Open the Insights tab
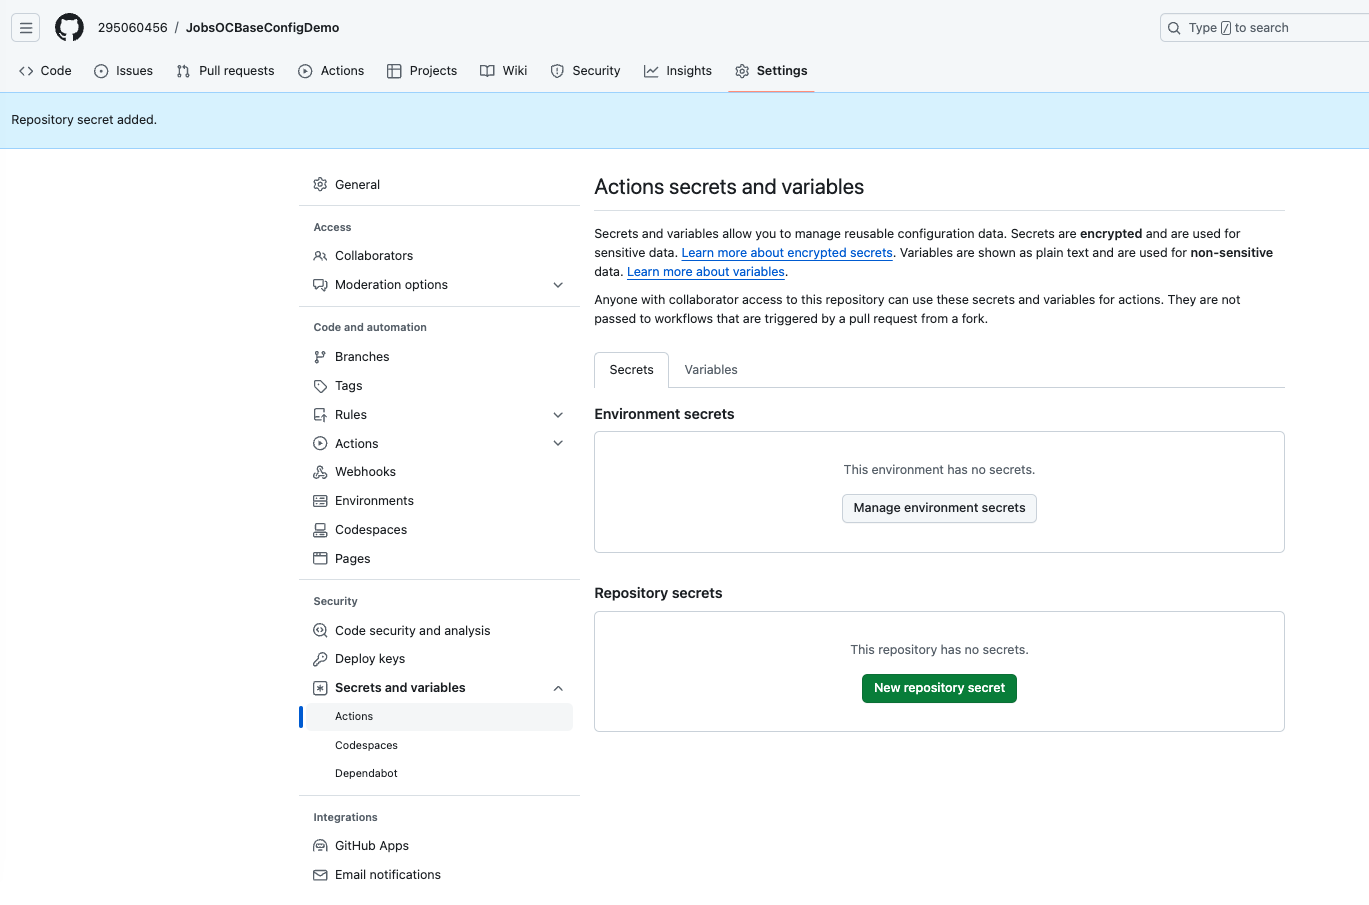The image size is (1369, 905). [678, 71]
